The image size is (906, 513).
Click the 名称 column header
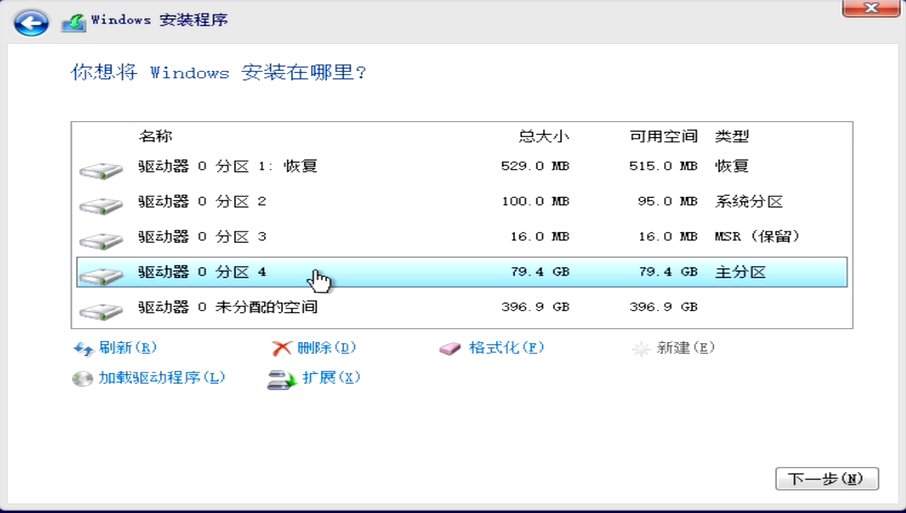(x=155, y=136)
